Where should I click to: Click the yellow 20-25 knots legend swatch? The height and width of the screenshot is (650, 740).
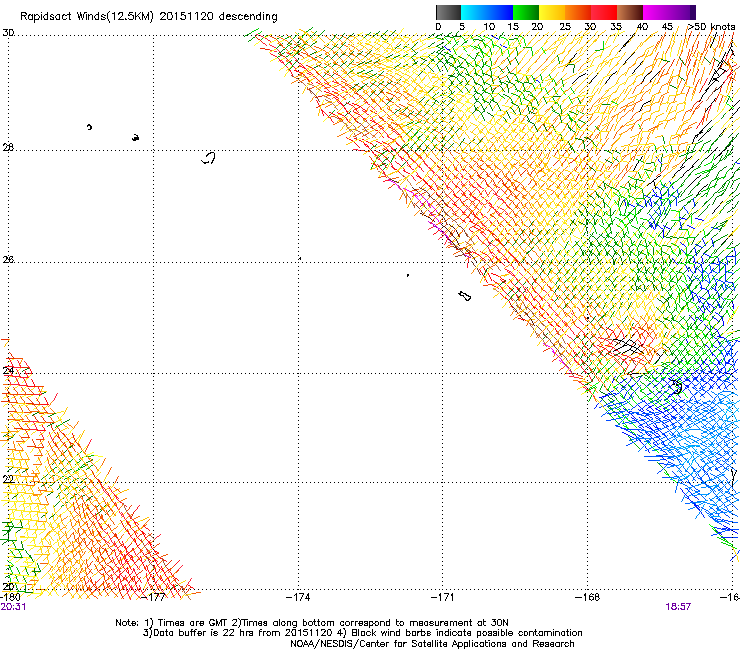(552, 12)
